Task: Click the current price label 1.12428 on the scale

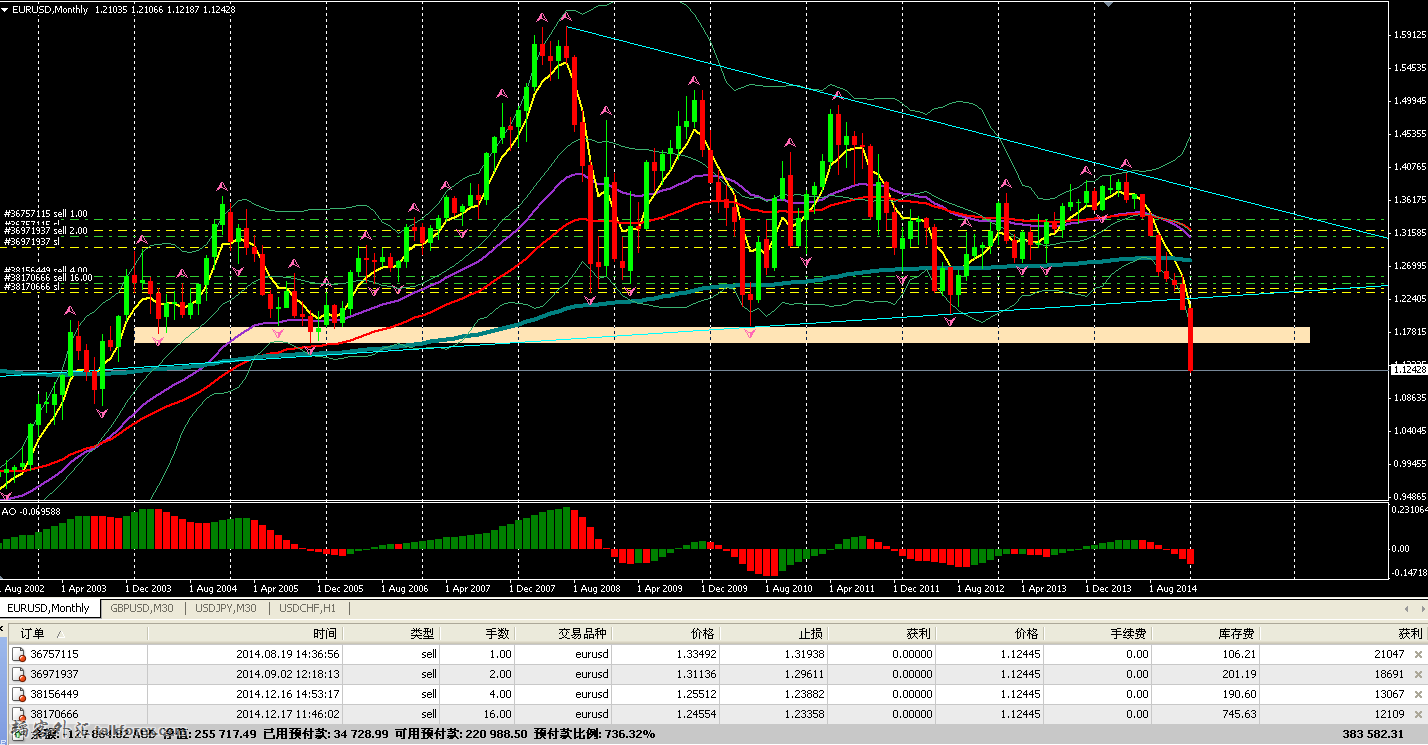Action: click(x=1409, y=370)
